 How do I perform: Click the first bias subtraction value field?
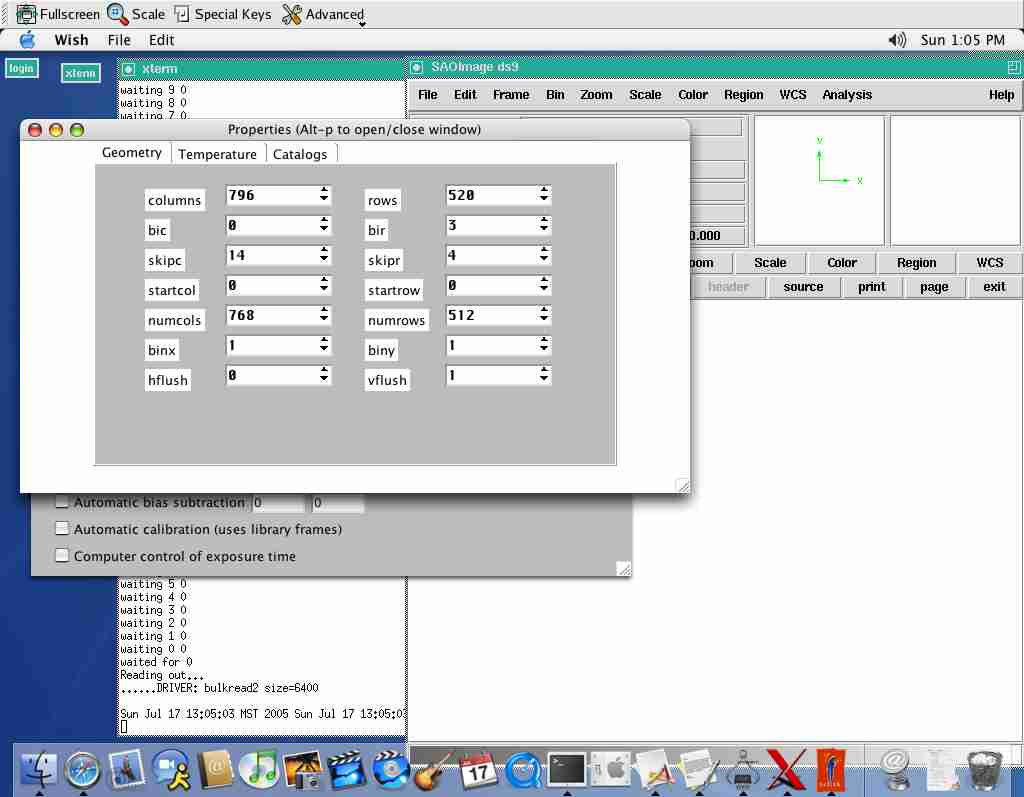[x=279, y=502]
